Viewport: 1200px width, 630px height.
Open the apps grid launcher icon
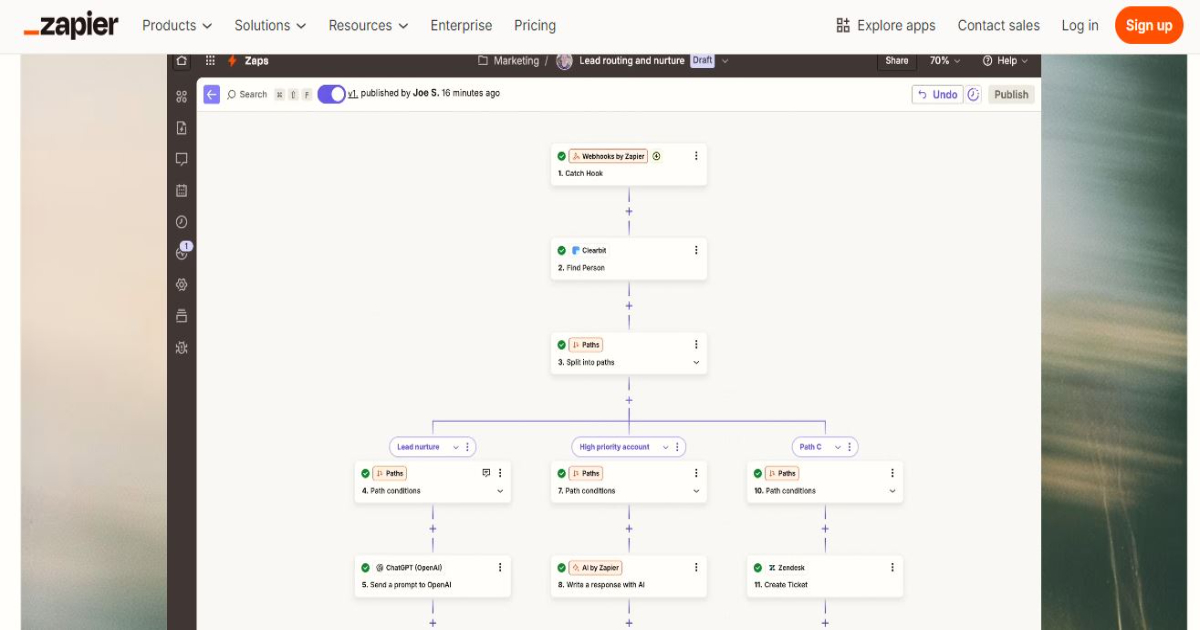click(210, 61)
